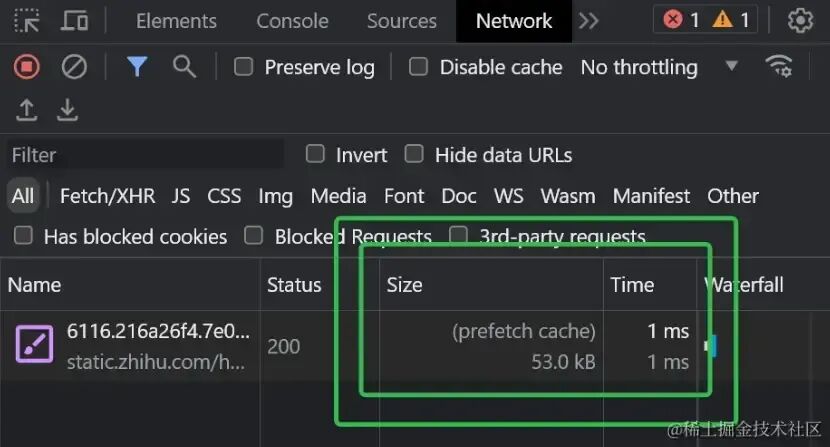Tick the Hide data URLs checkbox
The image size is (830, 447).
pyautogui.click(x=414, y=154)
